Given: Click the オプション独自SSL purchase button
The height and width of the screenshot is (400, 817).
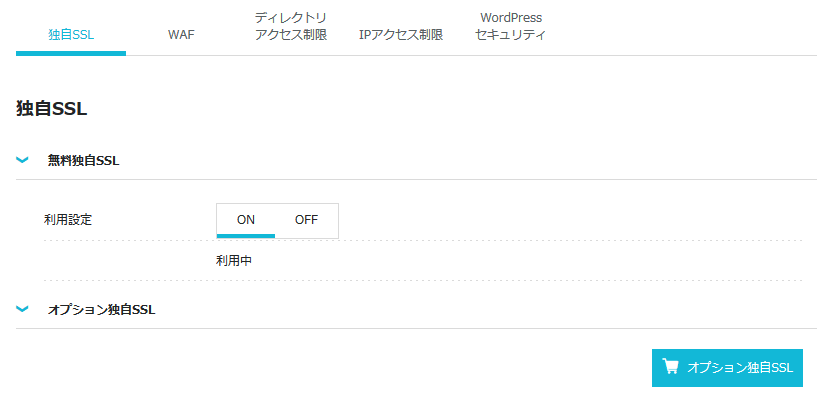Looking at the screenshot, I should pos(727,368).
